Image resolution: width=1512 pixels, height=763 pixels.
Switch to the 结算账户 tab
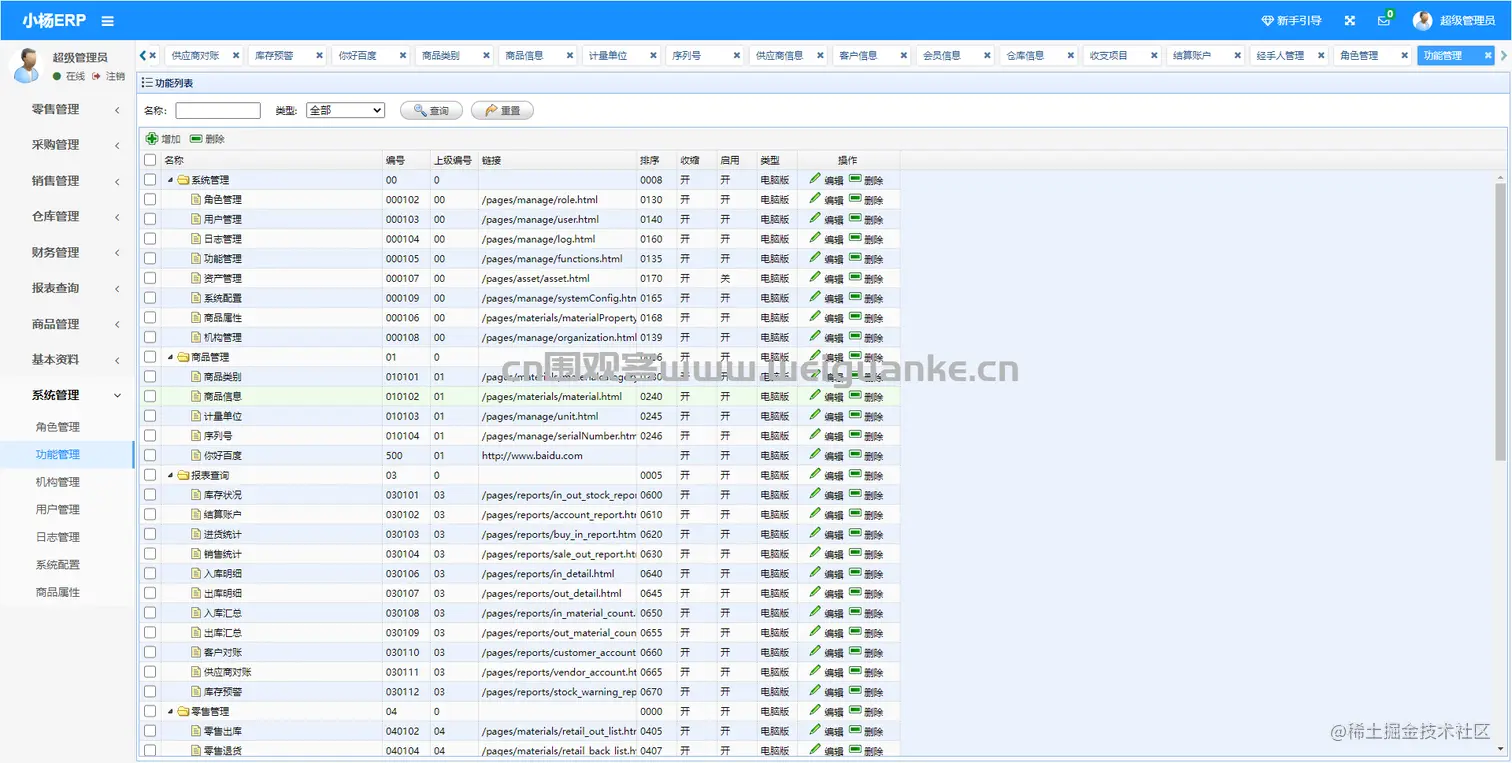[1192, 56]
